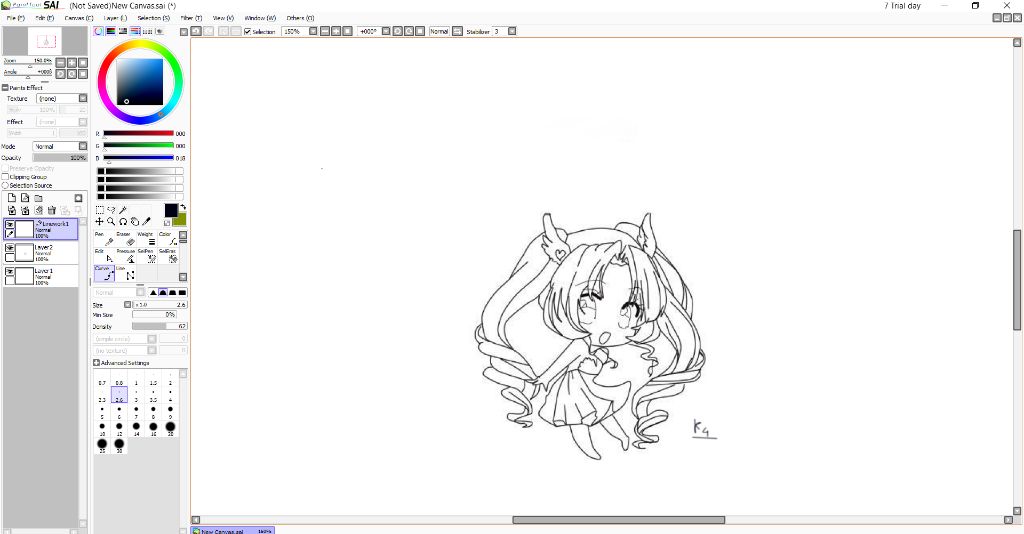The image size is (1024, 534).
Task: Create a new layer folder
Action: tap(39, 198)
